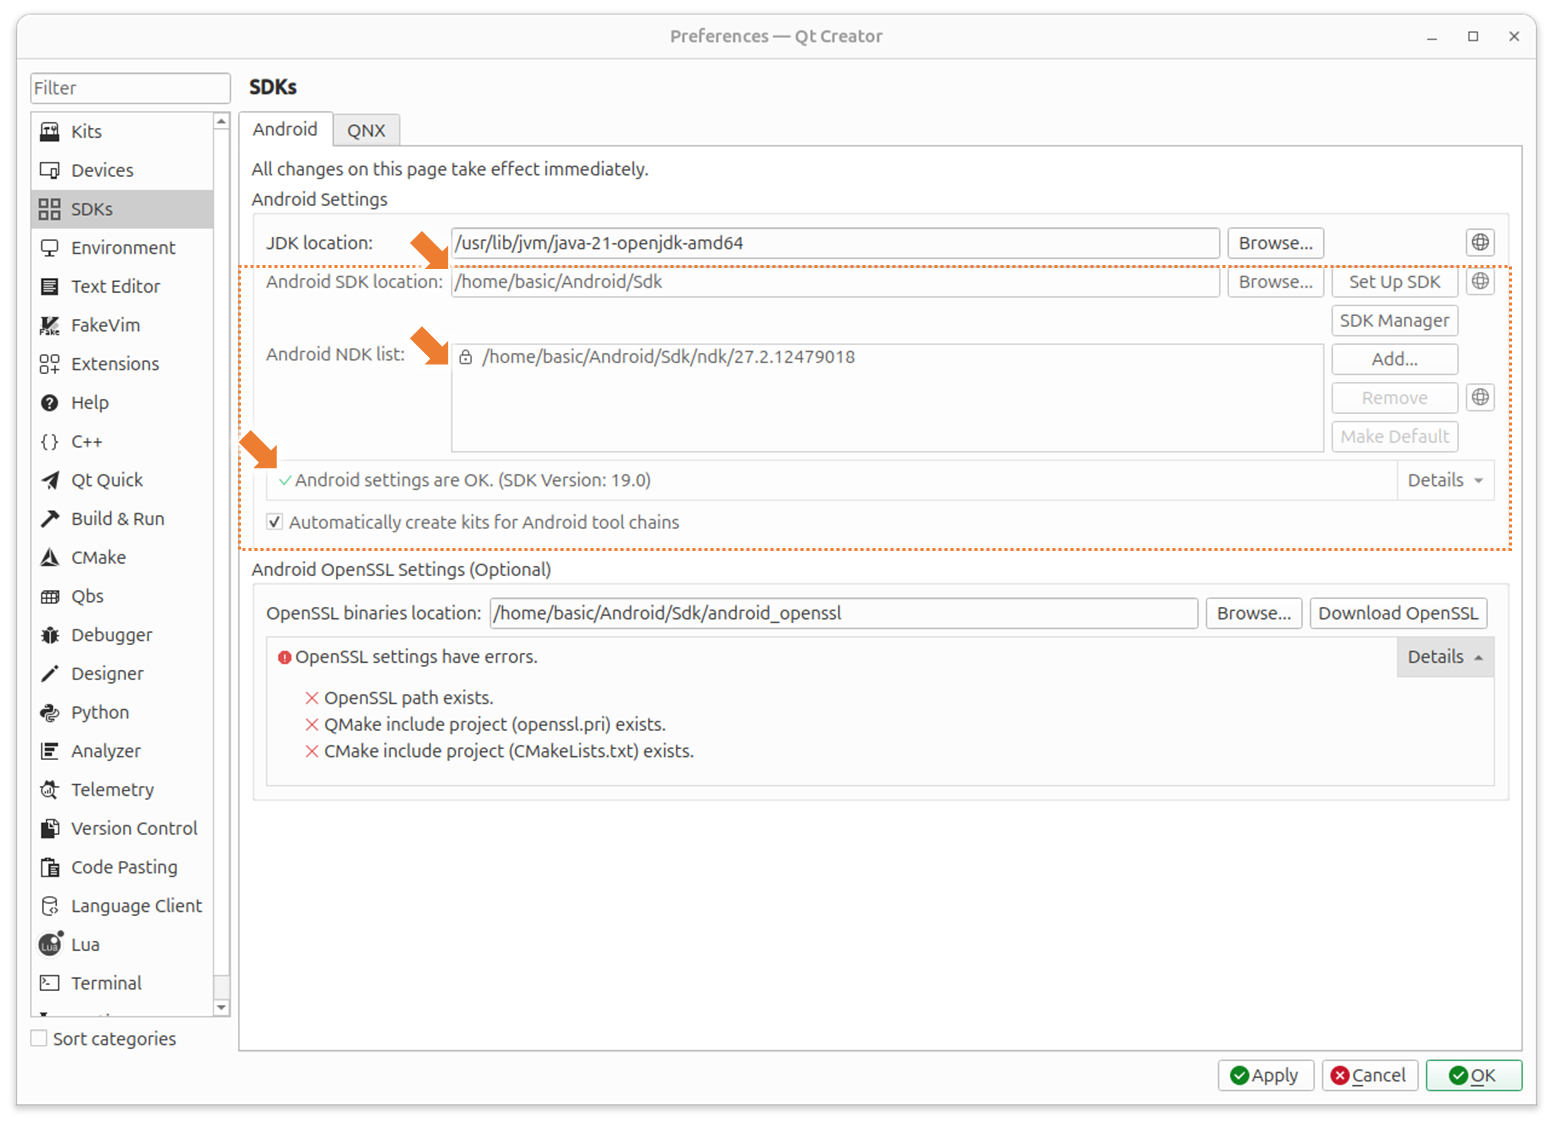1553x1125 pixels.
Task: Open the Telemetry category icon
Action: pyautogui.click(x=49, y=790)
